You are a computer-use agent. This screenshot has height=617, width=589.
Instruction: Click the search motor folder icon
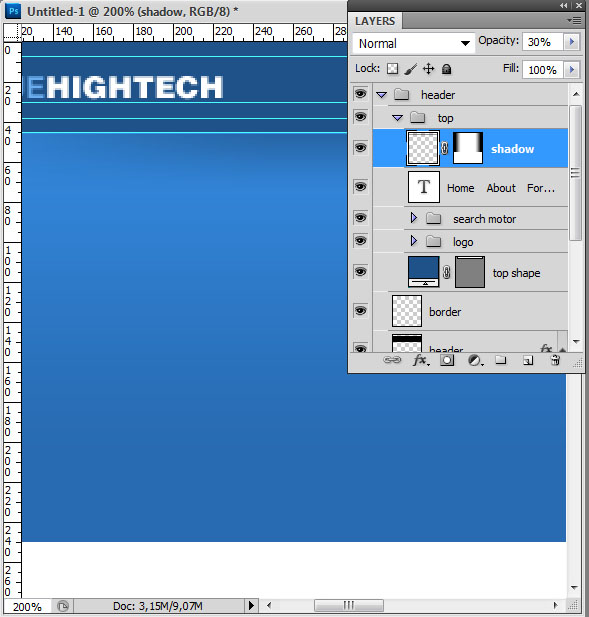pos(433,218)
